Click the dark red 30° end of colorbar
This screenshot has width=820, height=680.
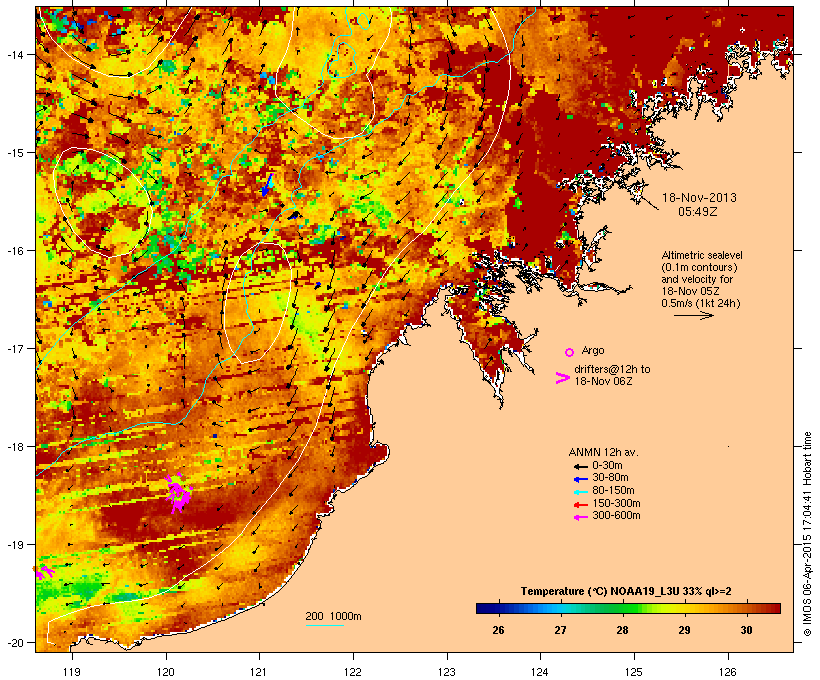tap(773, 608)
